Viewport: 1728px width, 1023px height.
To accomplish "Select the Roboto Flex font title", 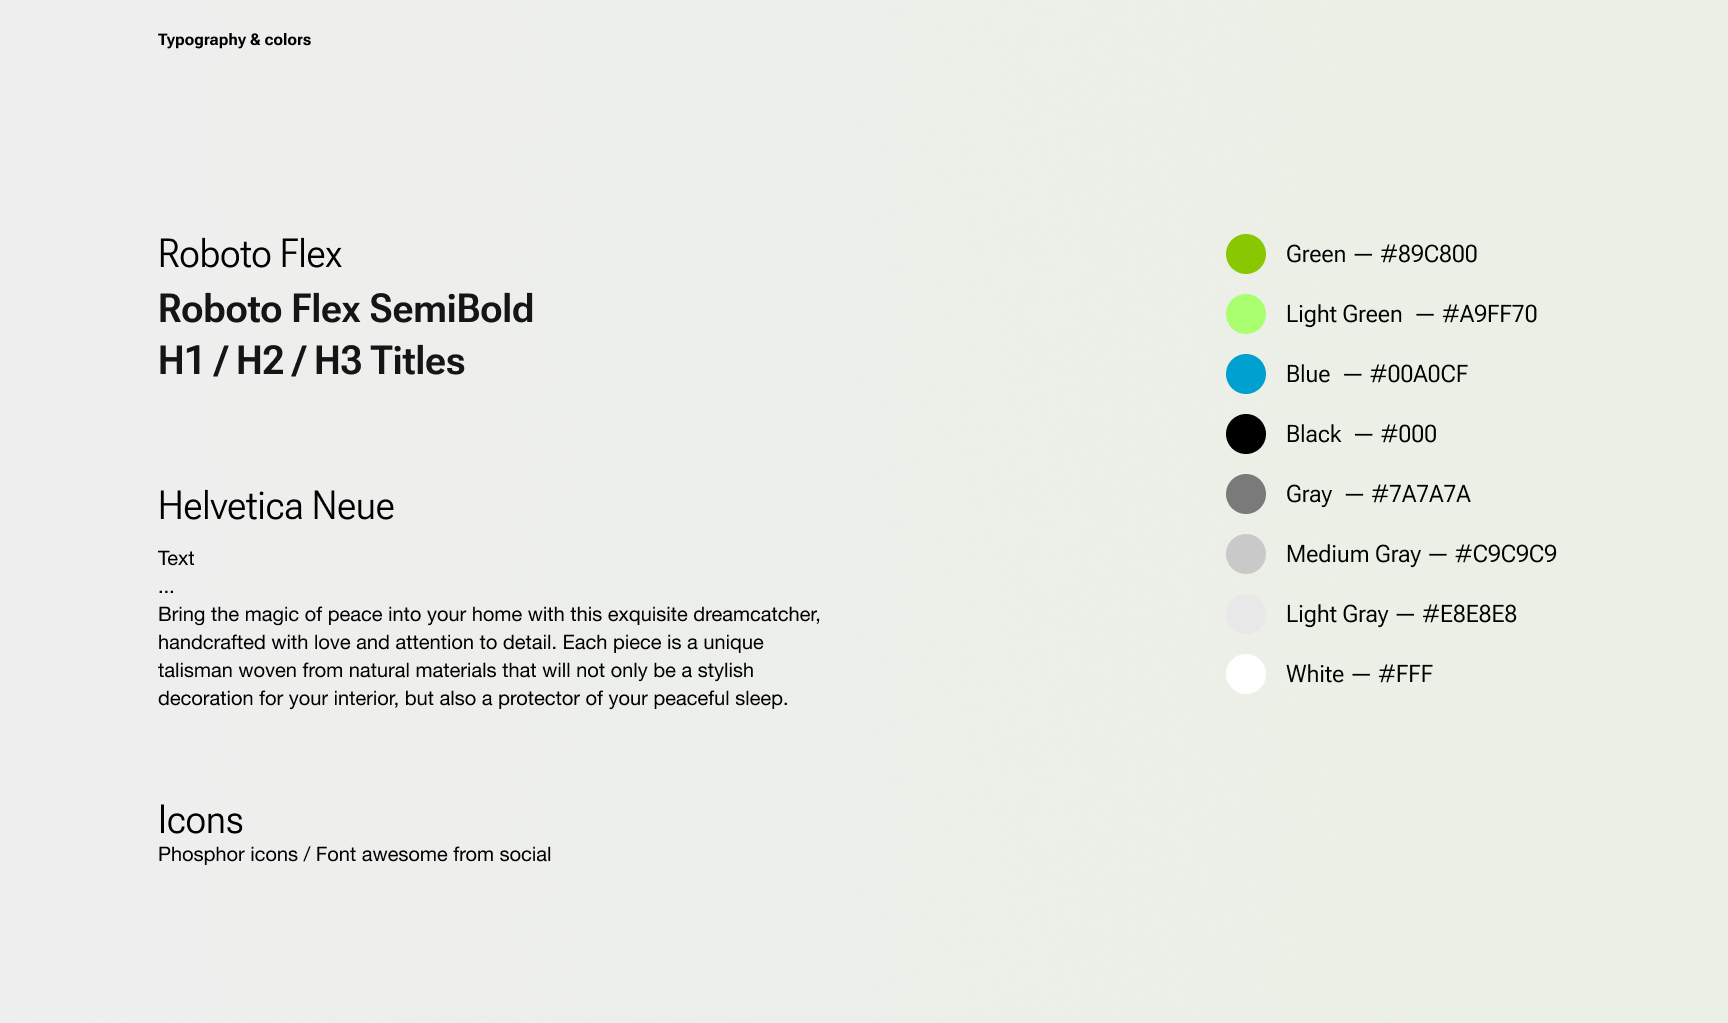I will 250,254.
